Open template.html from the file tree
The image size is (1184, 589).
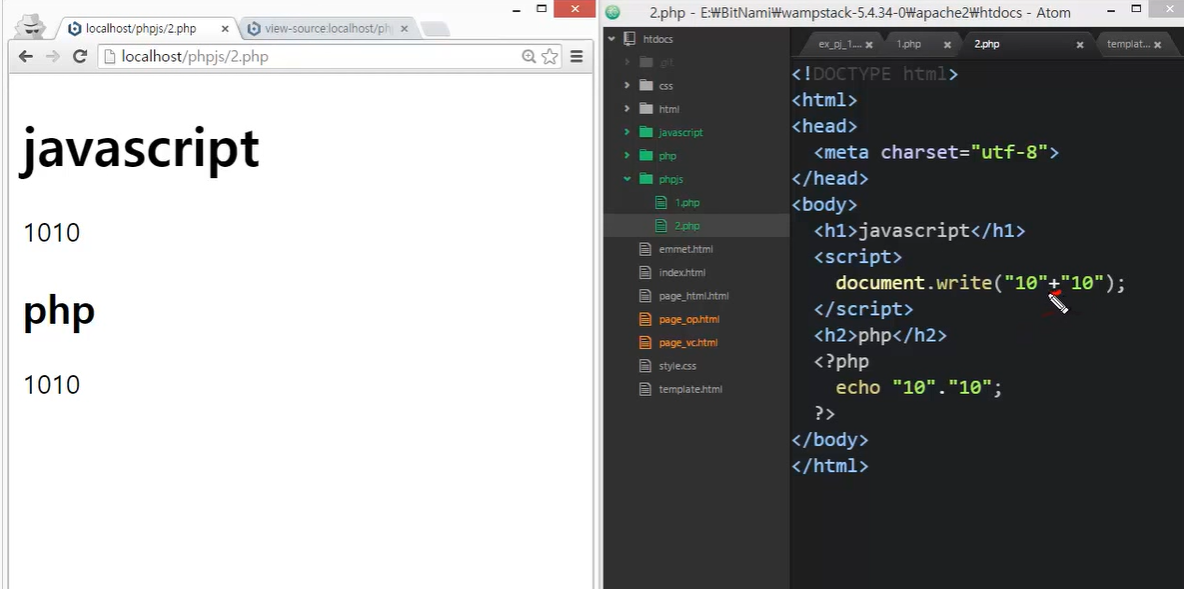tap(690, 389)
